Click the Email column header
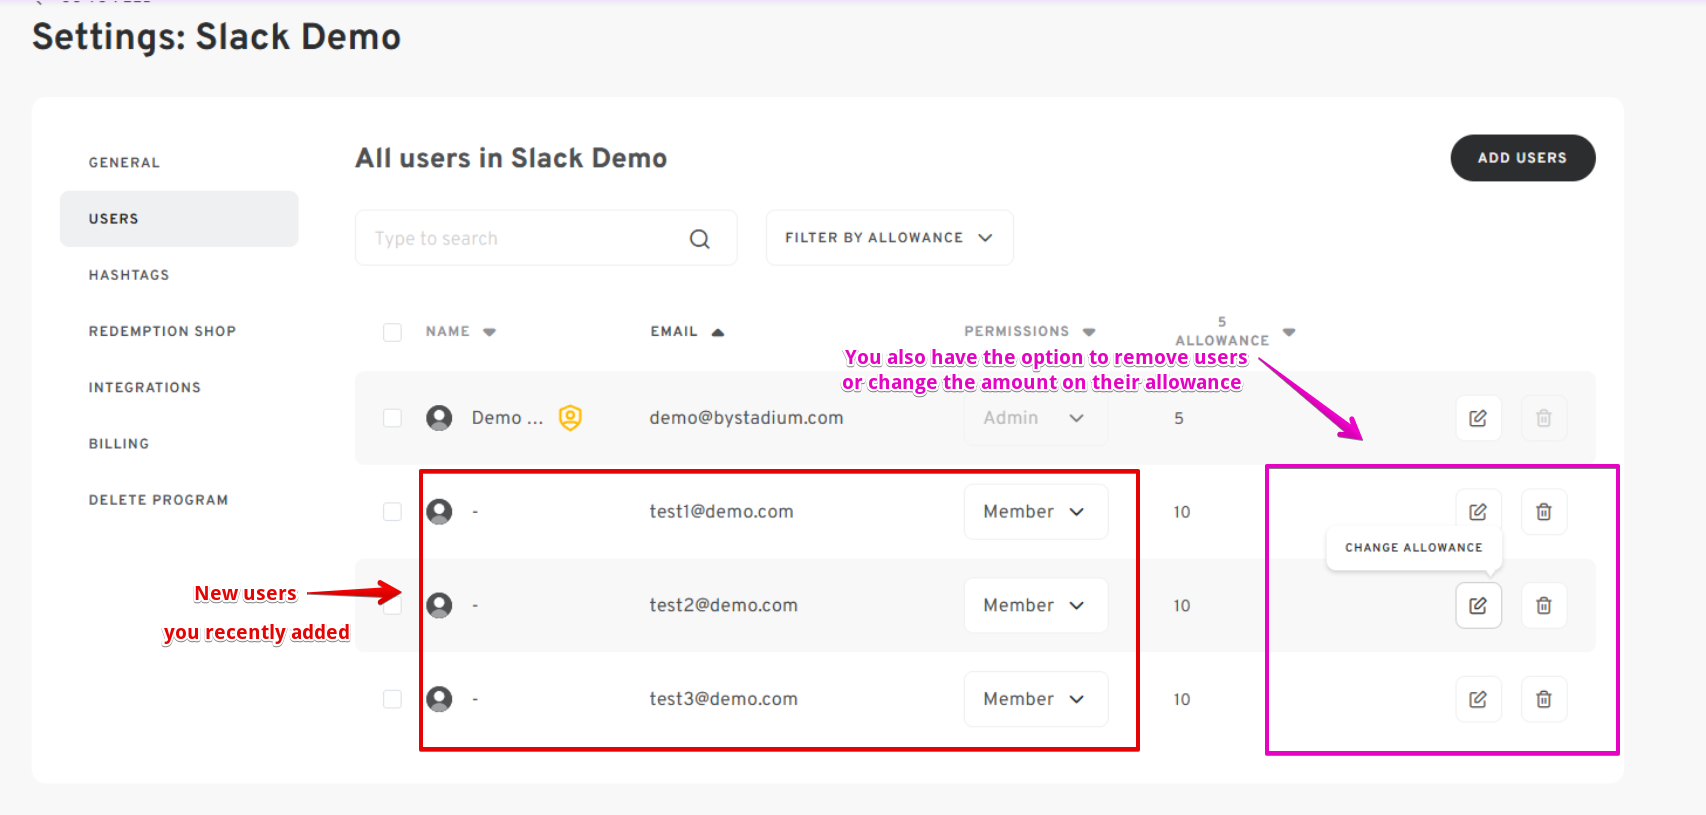The image size is (1706, 815). pos(674,332)
